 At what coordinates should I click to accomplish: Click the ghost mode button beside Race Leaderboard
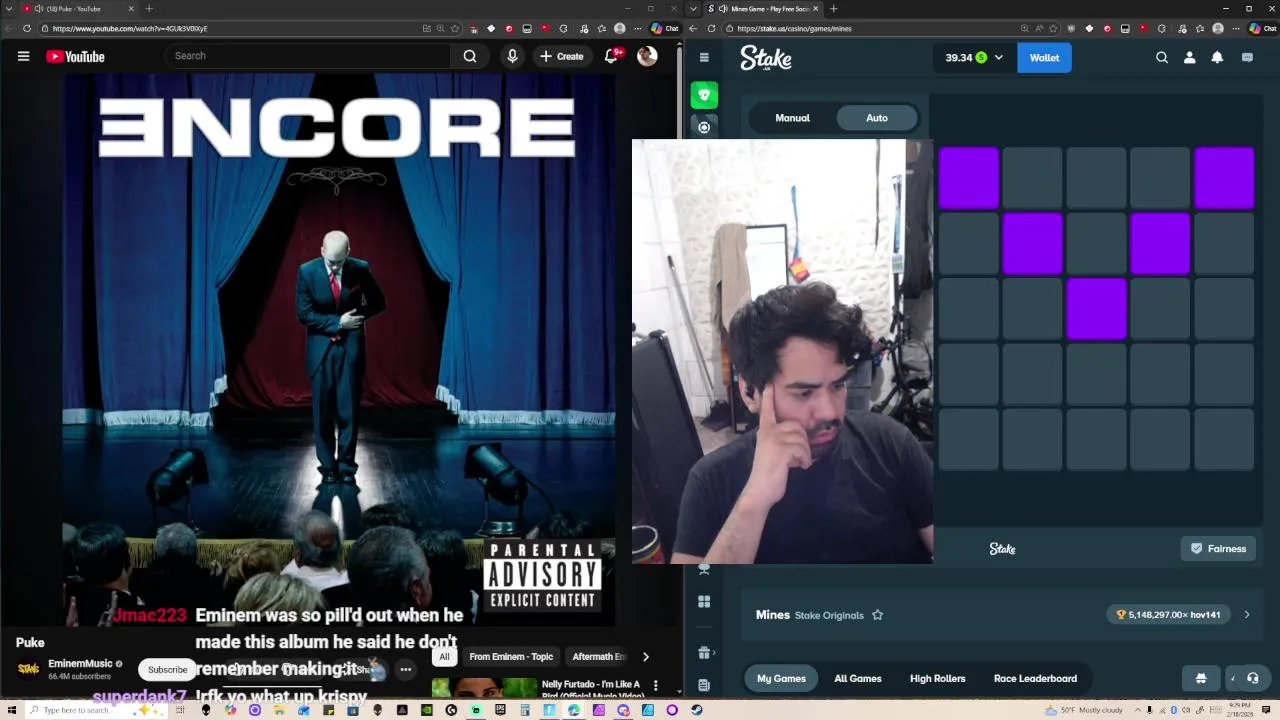tap(1201, 678)
